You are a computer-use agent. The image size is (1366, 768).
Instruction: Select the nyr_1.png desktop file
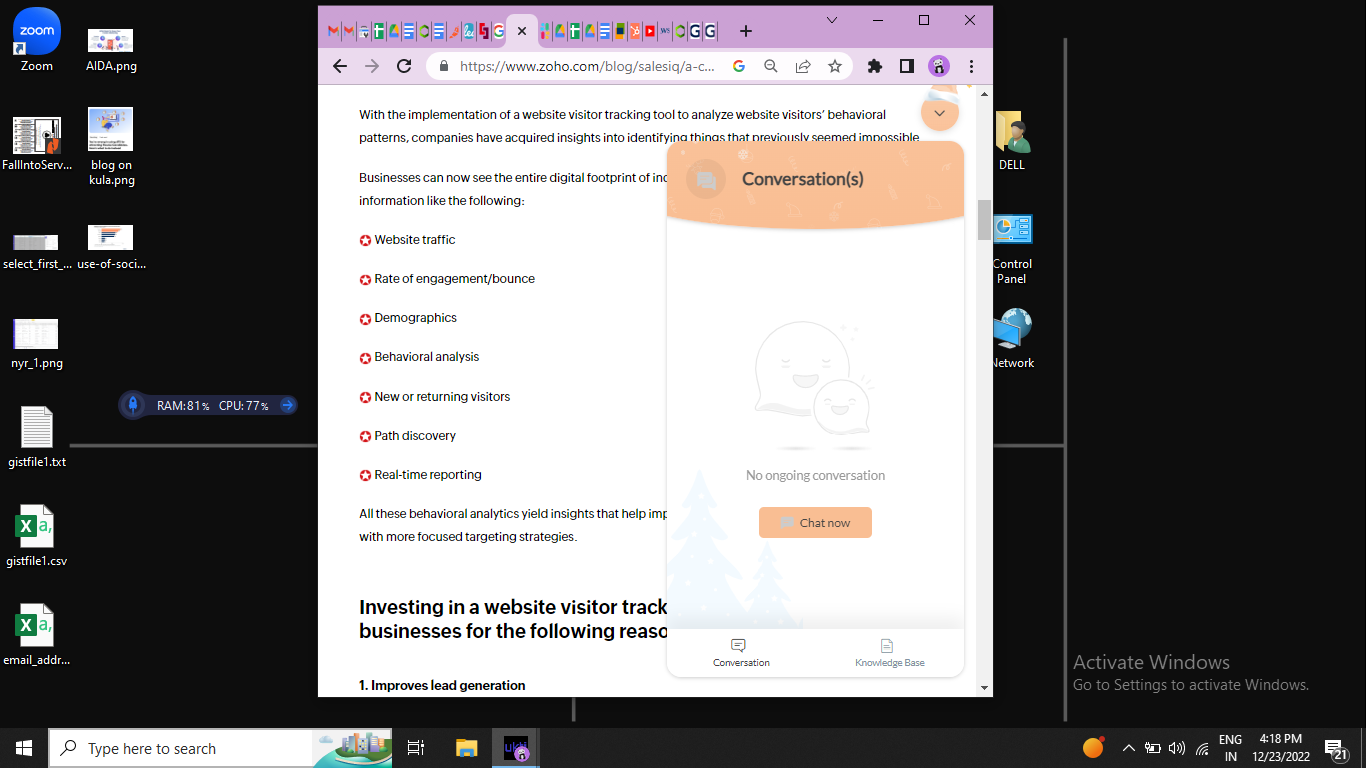pos(37,344)
